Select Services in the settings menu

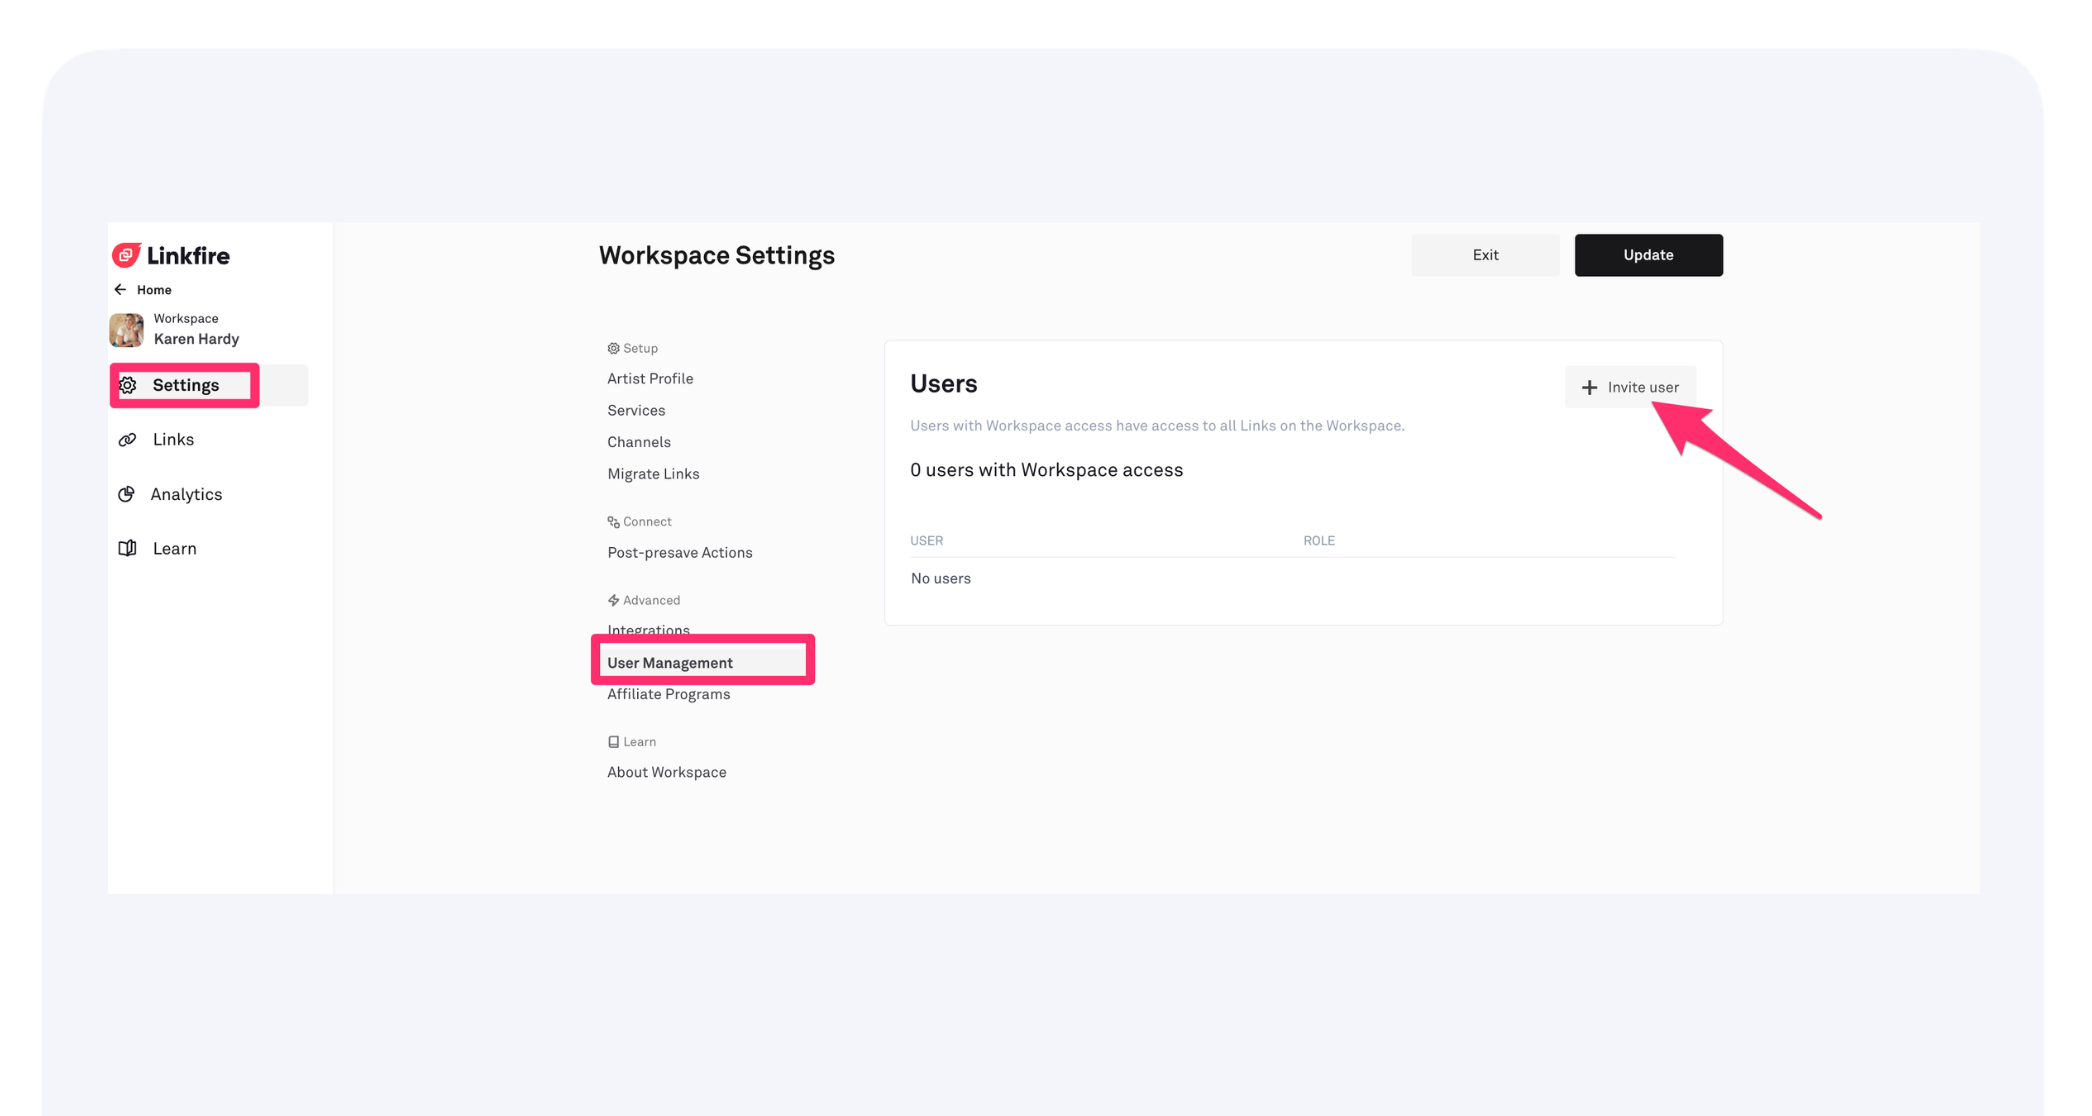636,410
